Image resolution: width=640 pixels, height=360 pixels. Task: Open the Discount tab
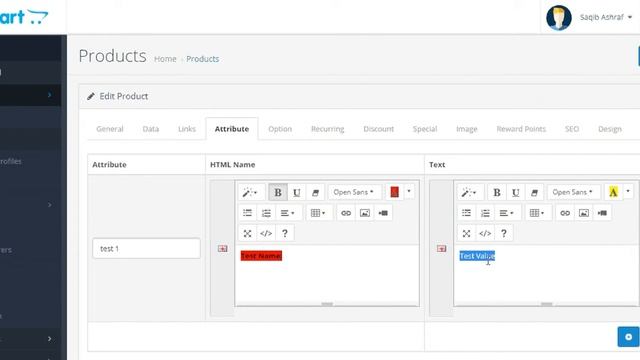(x=379, y=129)
